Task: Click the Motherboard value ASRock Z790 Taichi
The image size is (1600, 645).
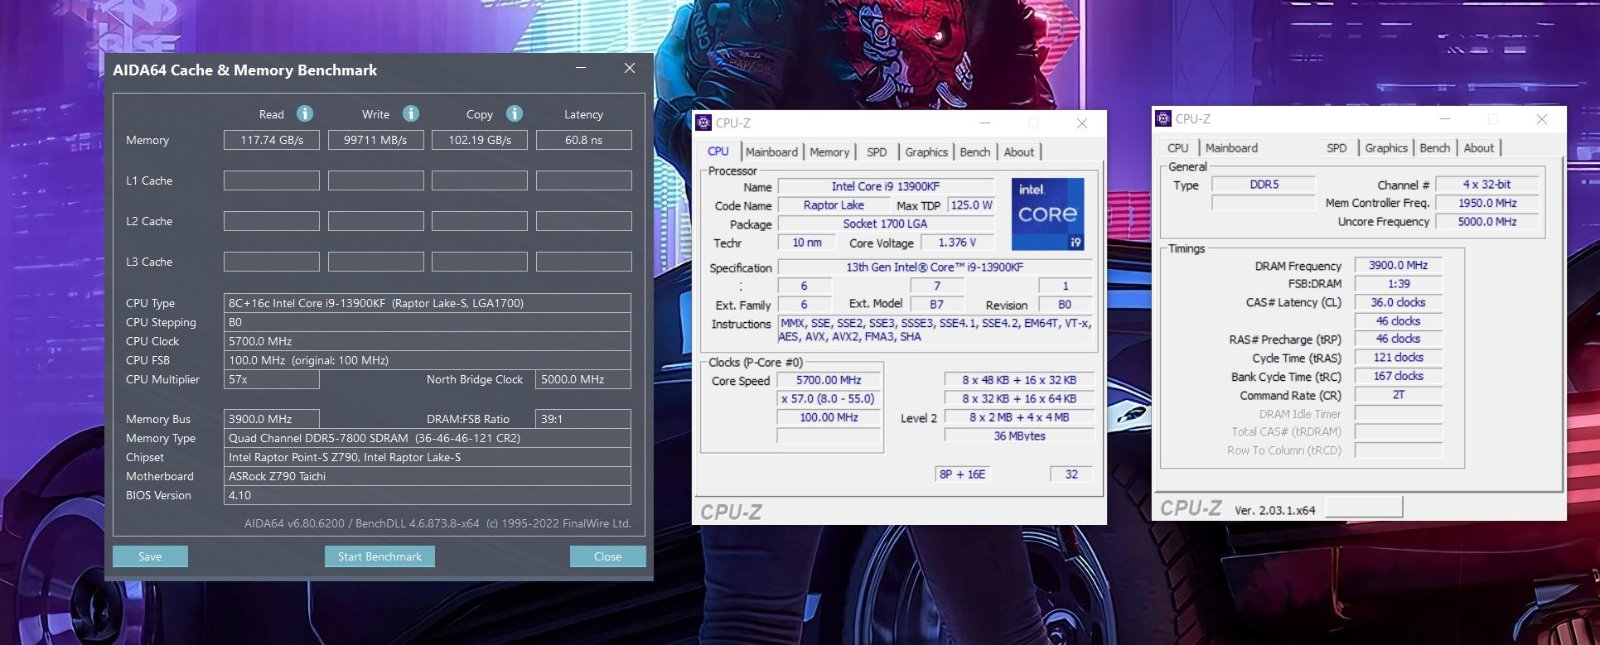Action: click(427, 476)
